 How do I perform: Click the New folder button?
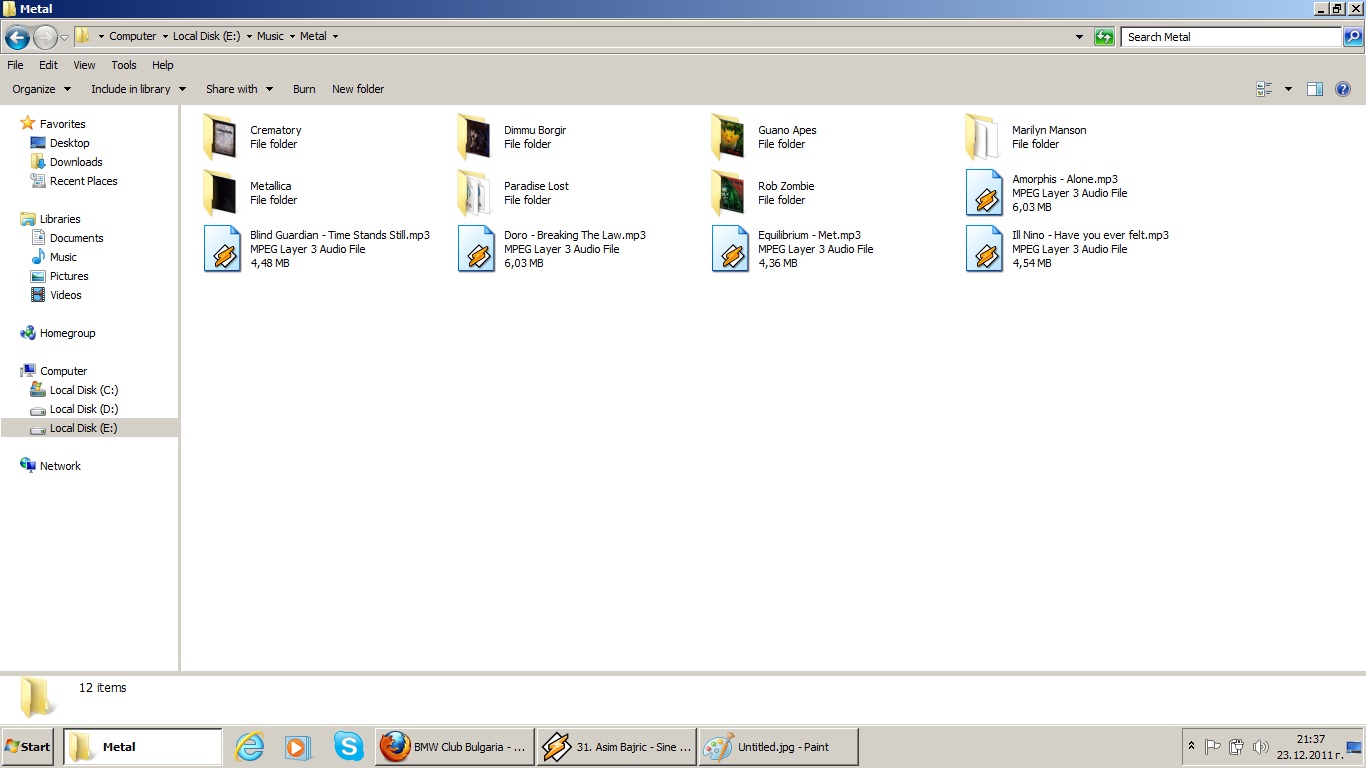click(x=358, y=89)
